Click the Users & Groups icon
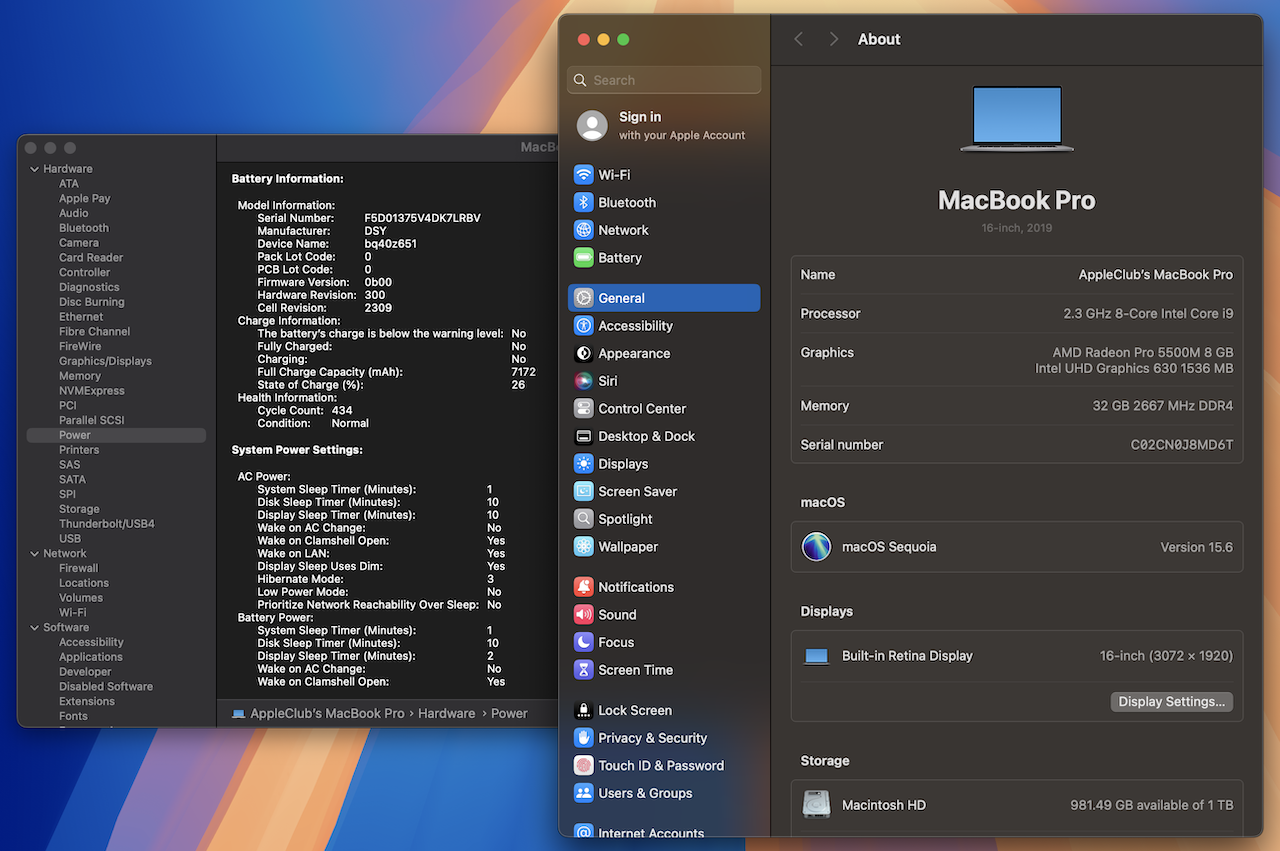Viewport: 1280px width, 851px height. (x=584, y=793)
